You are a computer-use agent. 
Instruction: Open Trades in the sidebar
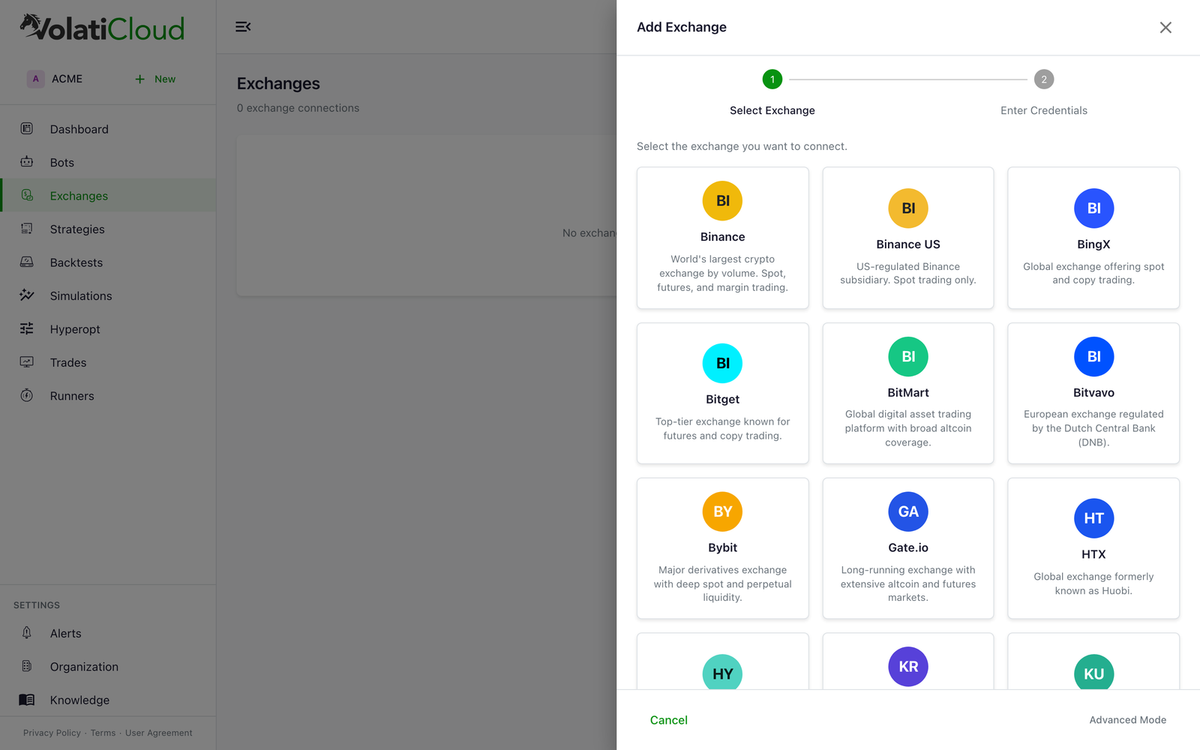108,362
